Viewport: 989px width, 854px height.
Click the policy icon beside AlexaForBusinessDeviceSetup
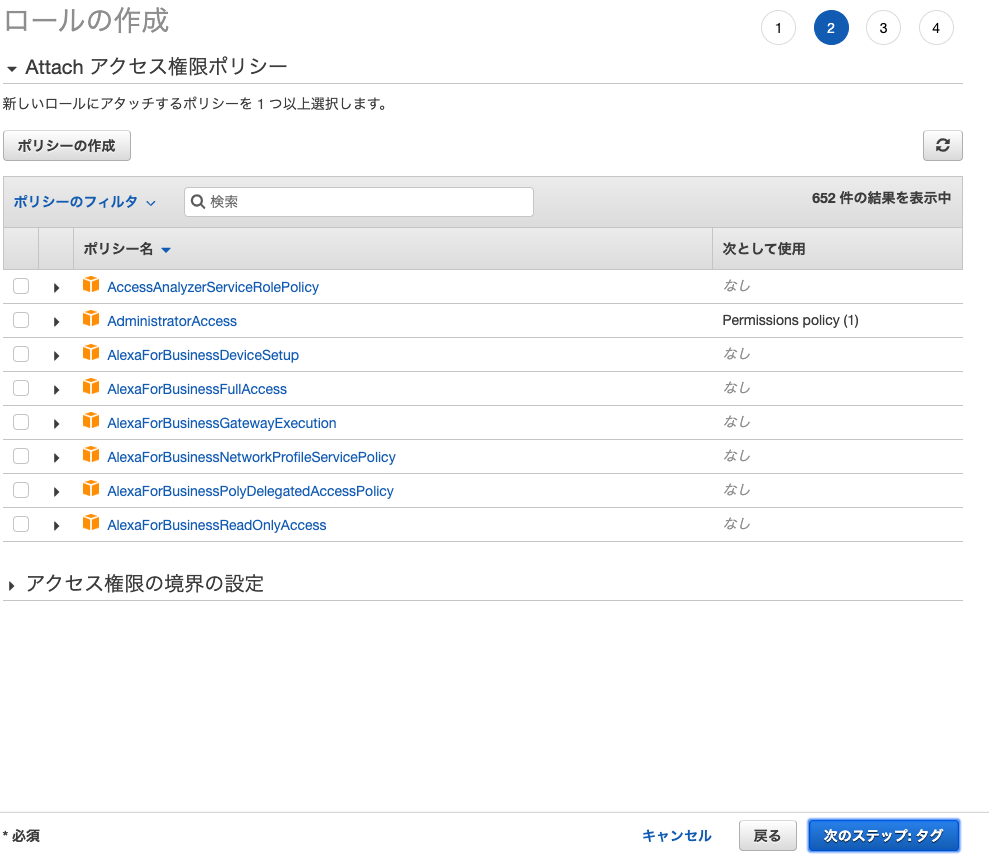click(91, 354)
